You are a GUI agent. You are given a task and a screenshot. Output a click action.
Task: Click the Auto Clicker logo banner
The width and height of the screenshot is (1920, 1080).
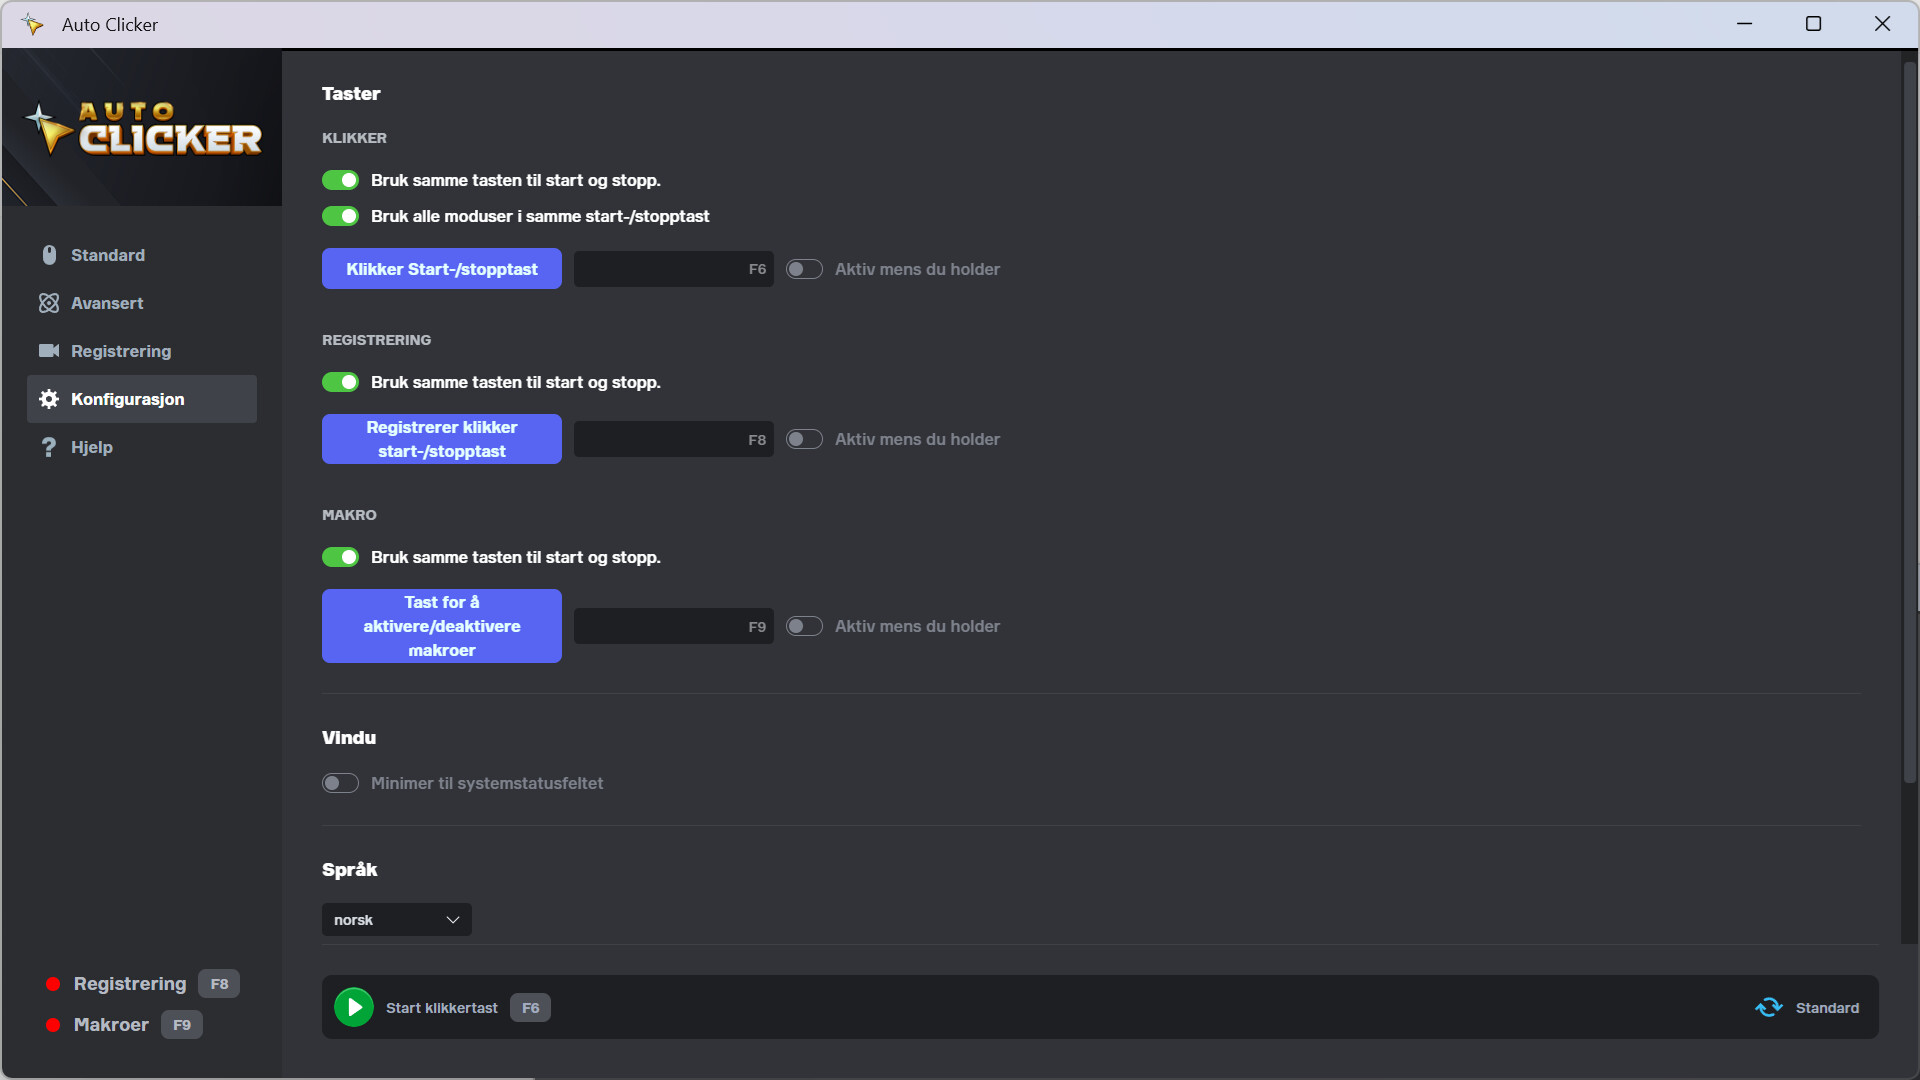142,128
